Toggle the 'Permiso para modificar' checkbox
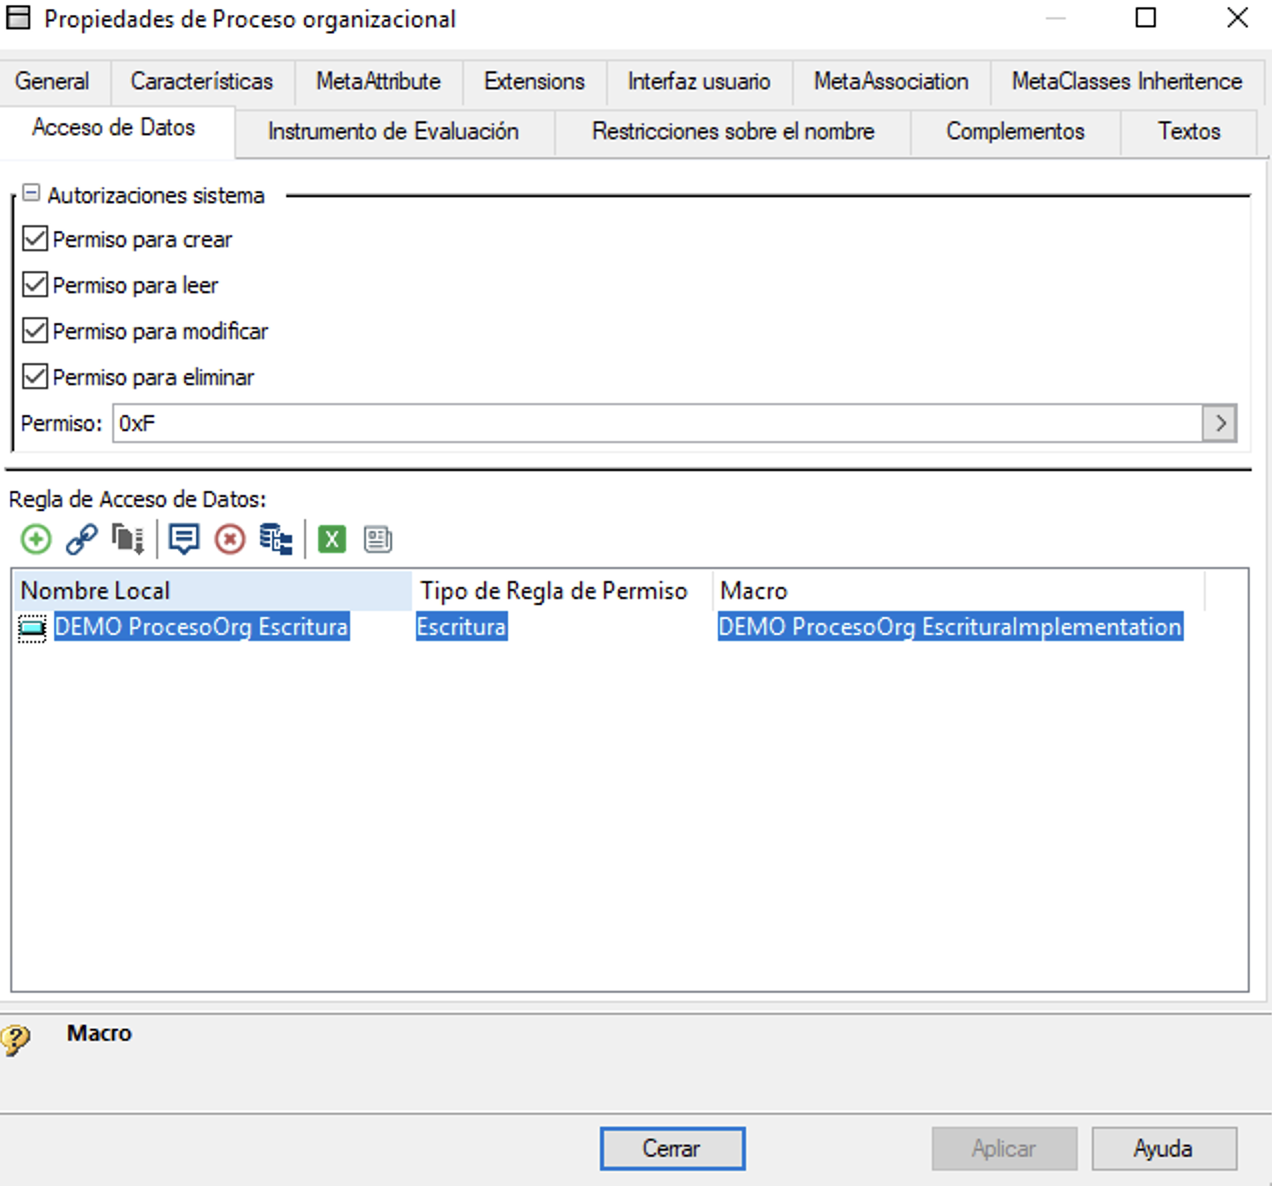Screen dimensions: 1272x1186 click(35, 331)
